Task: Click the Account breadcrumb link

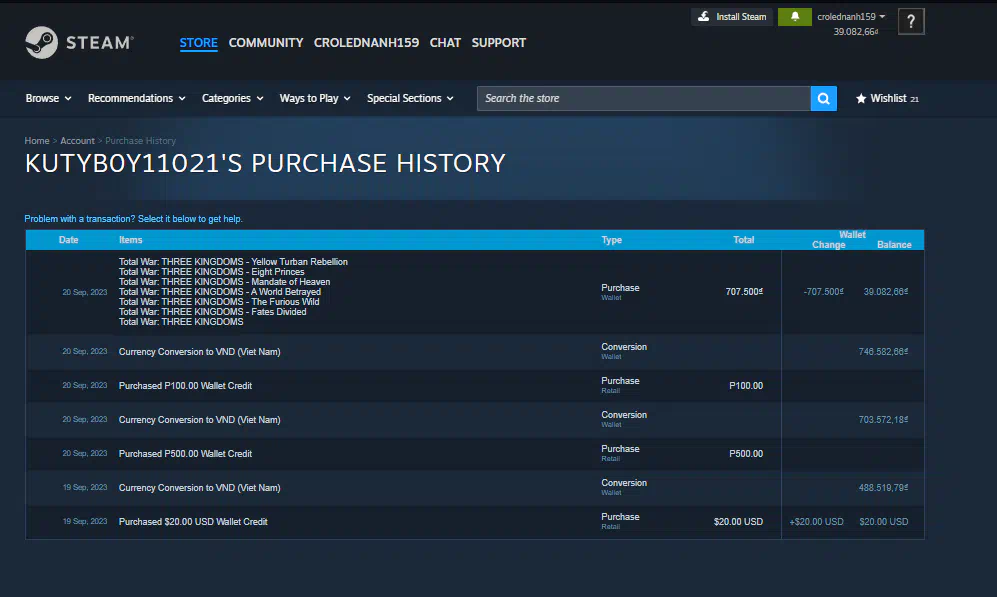Action: 77,141
